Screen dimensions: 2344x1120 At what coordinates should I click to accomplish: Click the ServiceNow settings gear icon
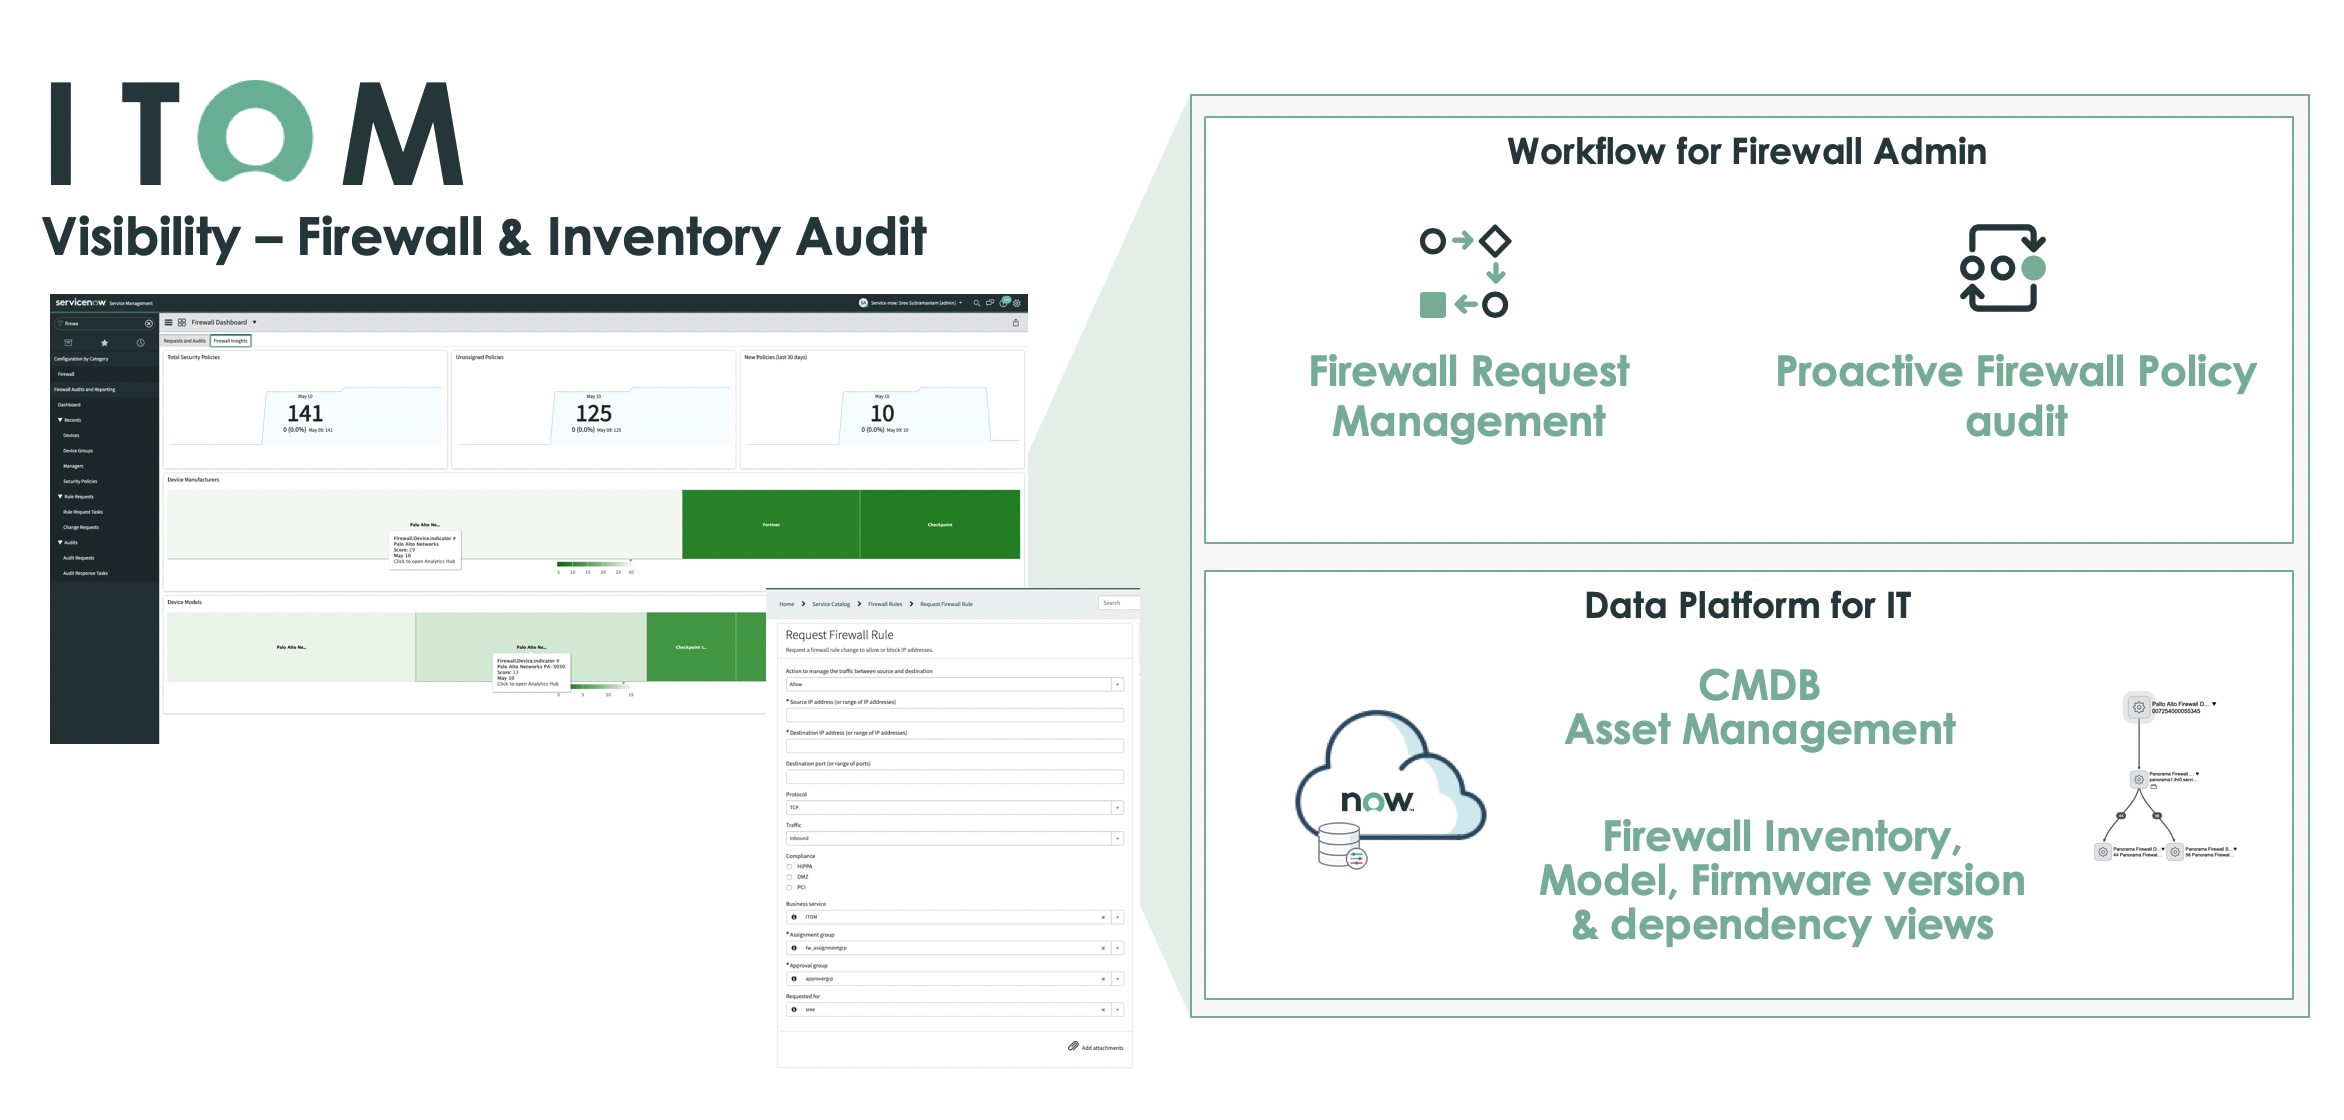coord(1017,303)
